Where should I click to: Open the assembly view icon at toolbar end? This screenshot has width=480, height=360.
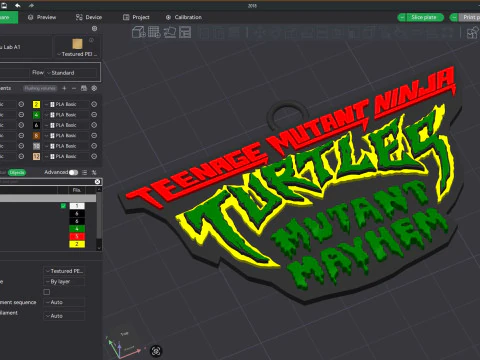click(472, 33)
